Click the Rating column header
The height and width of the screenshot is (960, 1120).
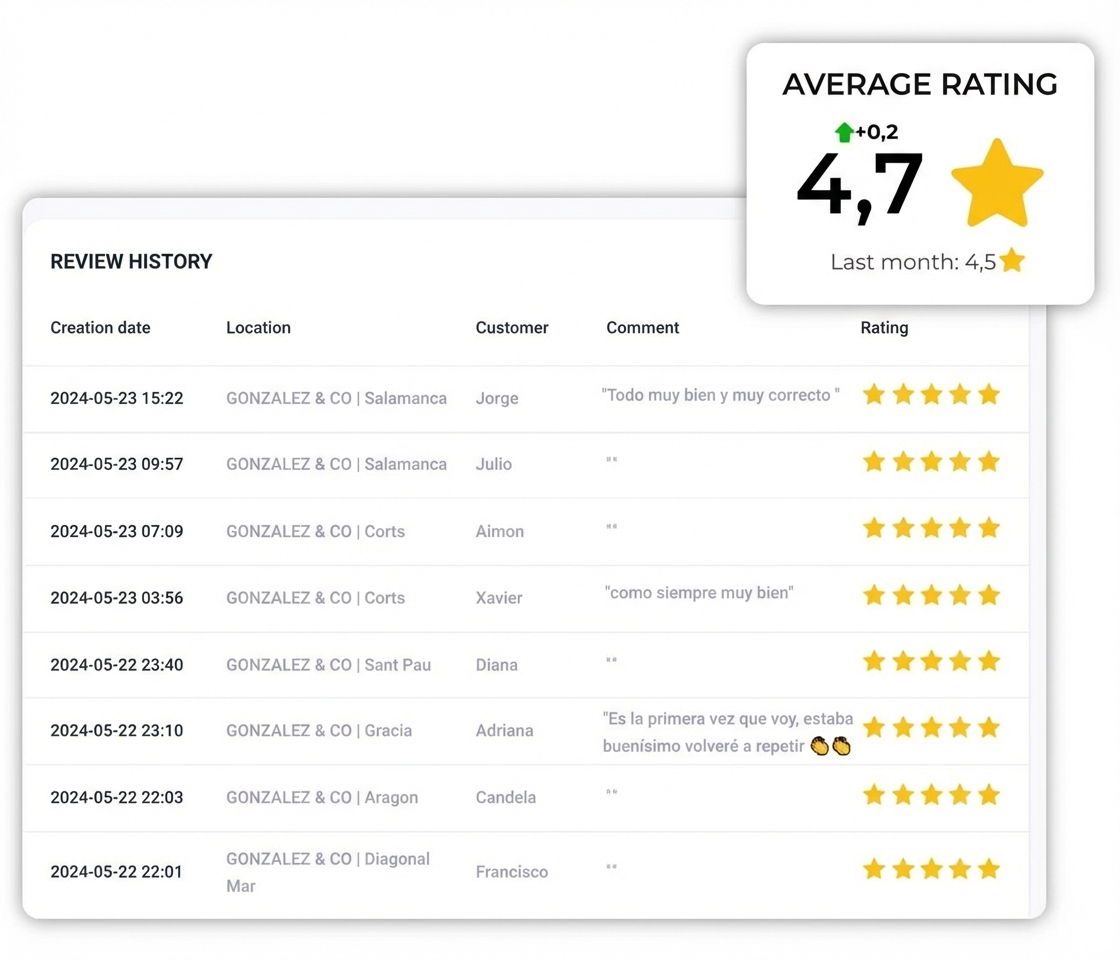click(x=884, y=328)
